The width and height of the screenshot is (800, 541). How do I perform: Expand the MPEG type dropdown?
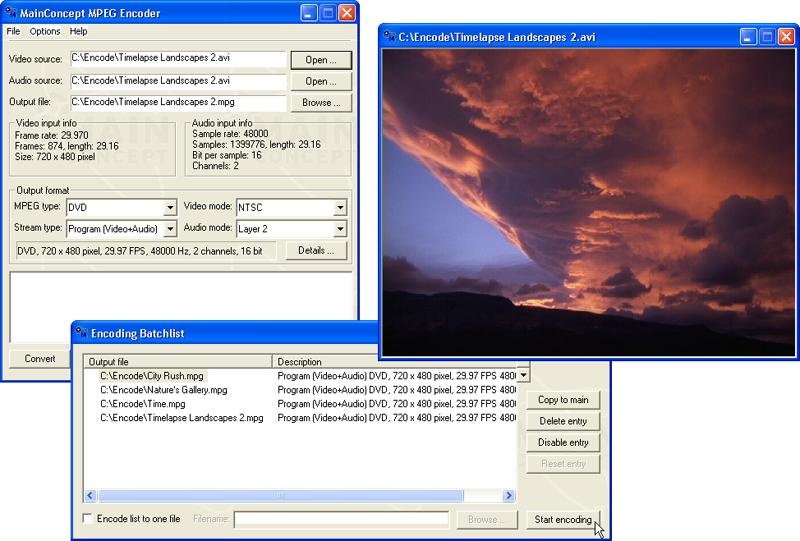tap(170, 208)
